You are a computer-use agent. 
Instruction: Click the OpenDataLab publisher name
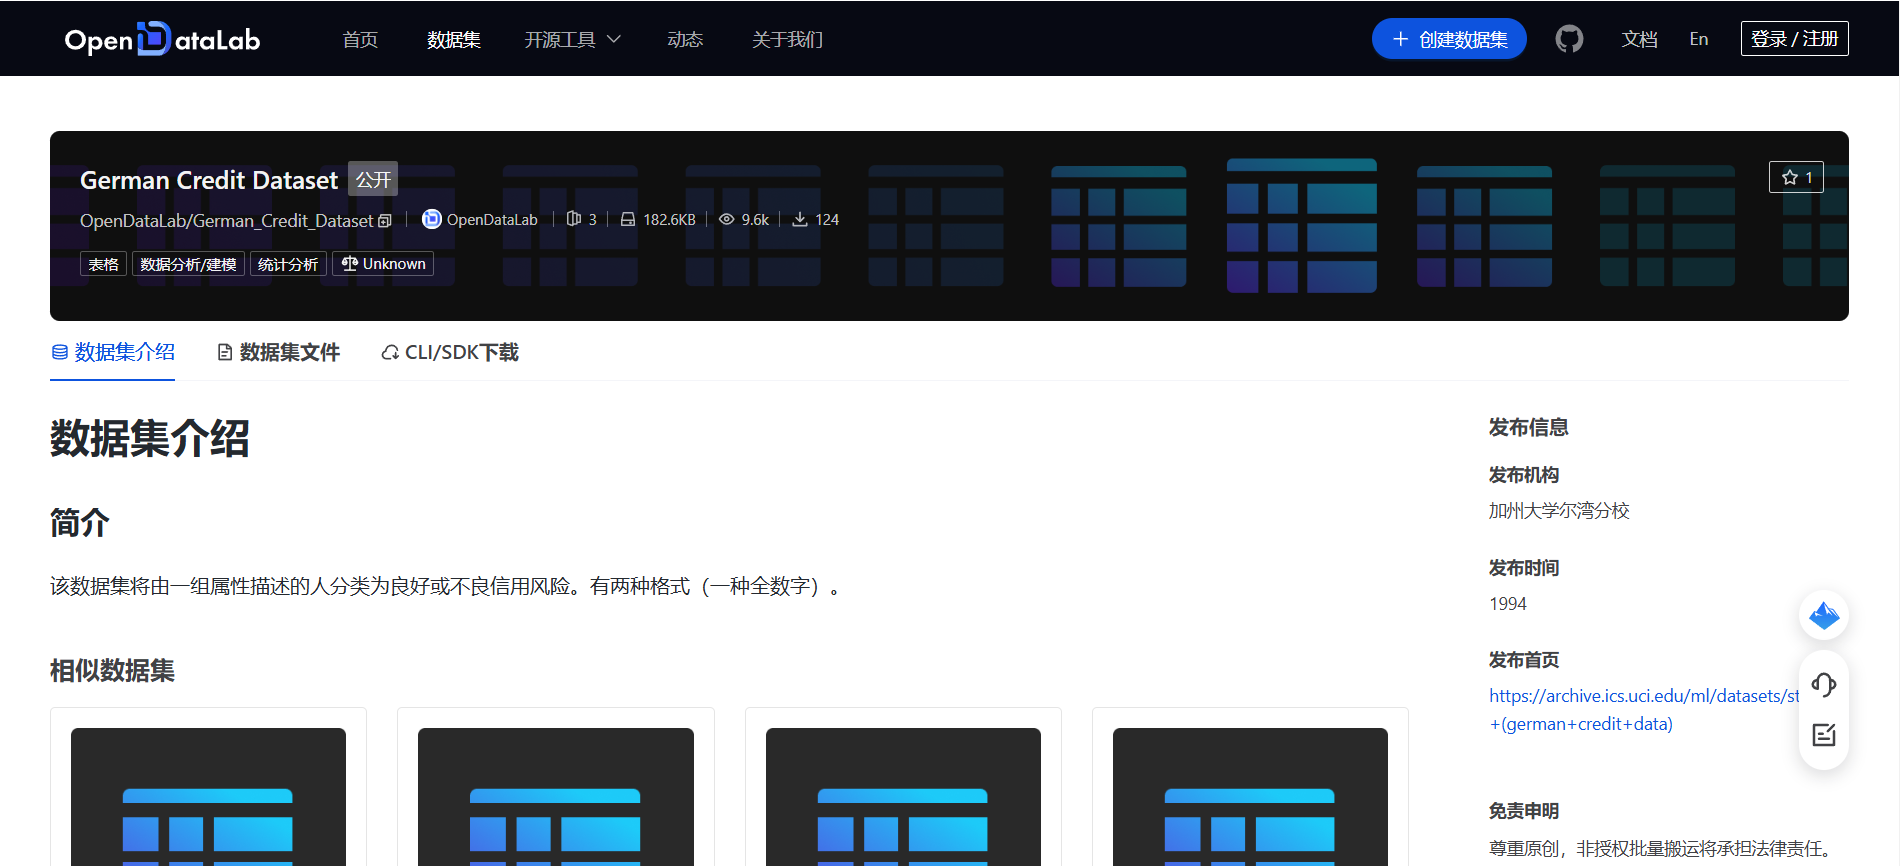tap(492, 219)
